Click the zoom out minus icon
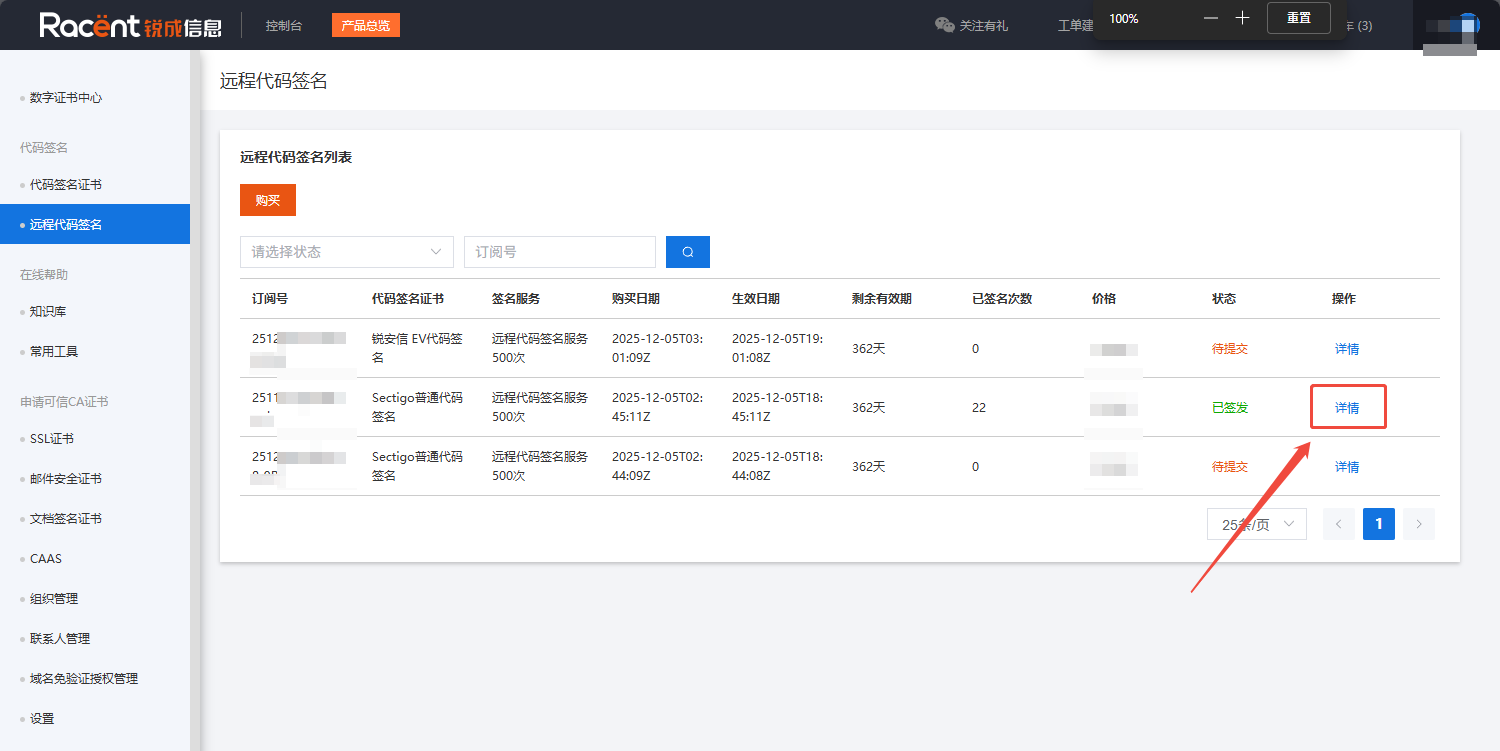Viewport: 1500px width, 751px height. (x=1211, y=18)
